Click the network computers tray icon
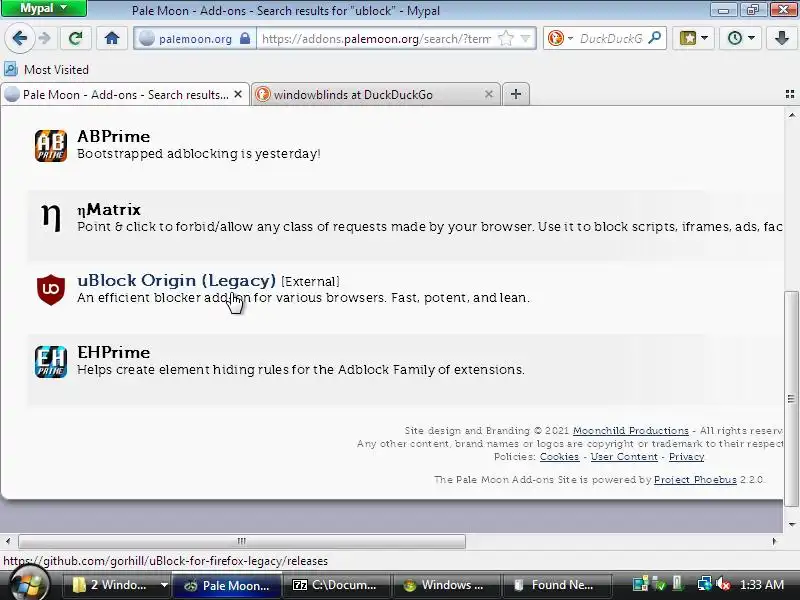The height and width of the screenshot is (600, 800). pos(705,585)
